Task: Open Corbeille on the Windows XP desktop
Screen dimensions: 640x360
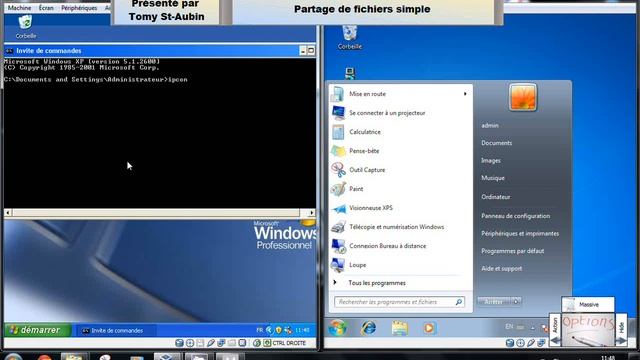Action: (25, 26)
